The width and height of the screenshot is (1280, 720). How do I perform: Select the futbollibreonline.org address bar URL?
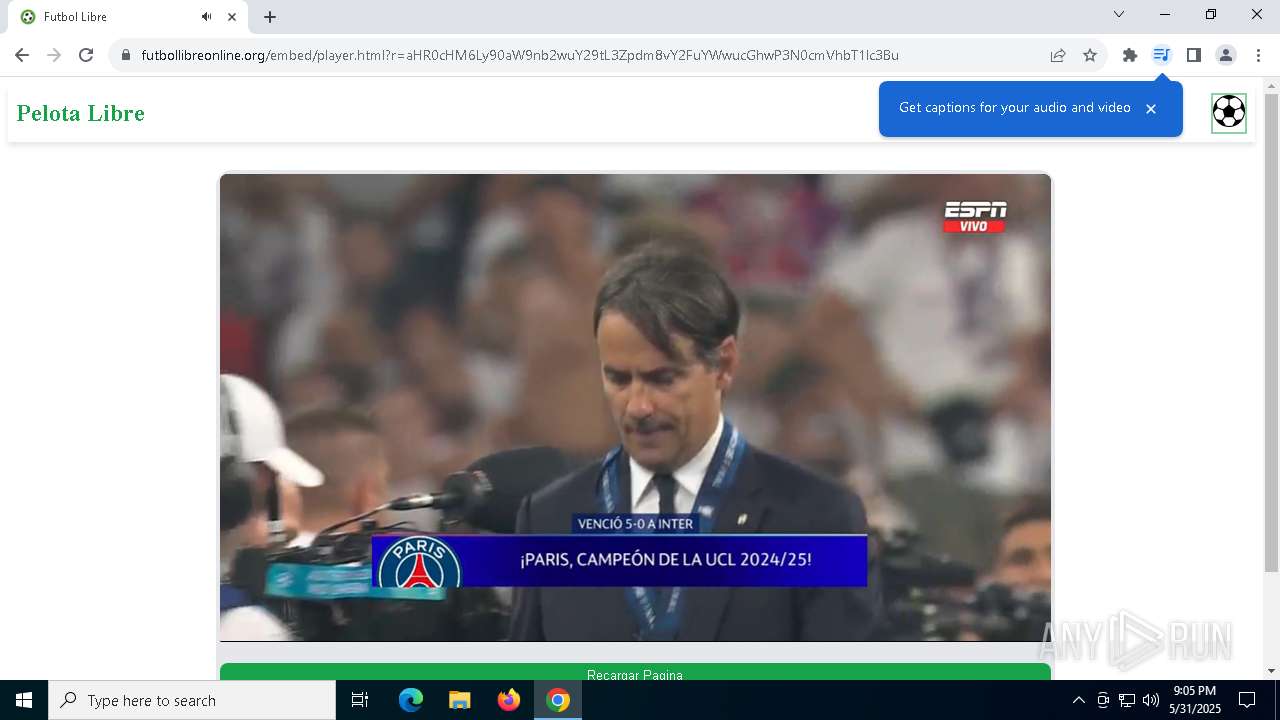[519, 55]
